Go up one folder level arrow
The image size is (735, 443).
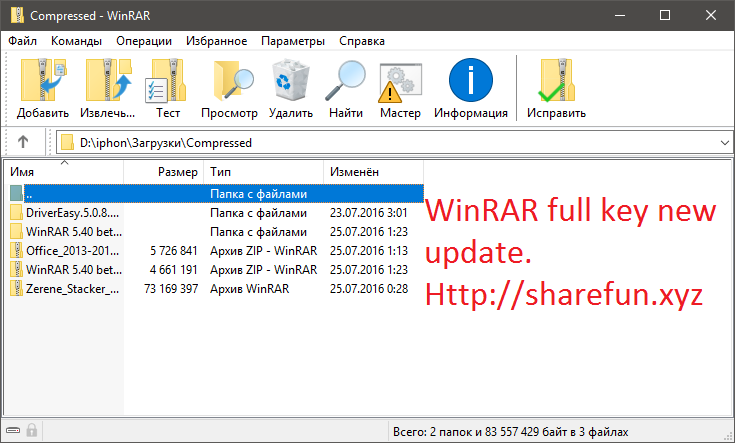(x=23, y=142)
